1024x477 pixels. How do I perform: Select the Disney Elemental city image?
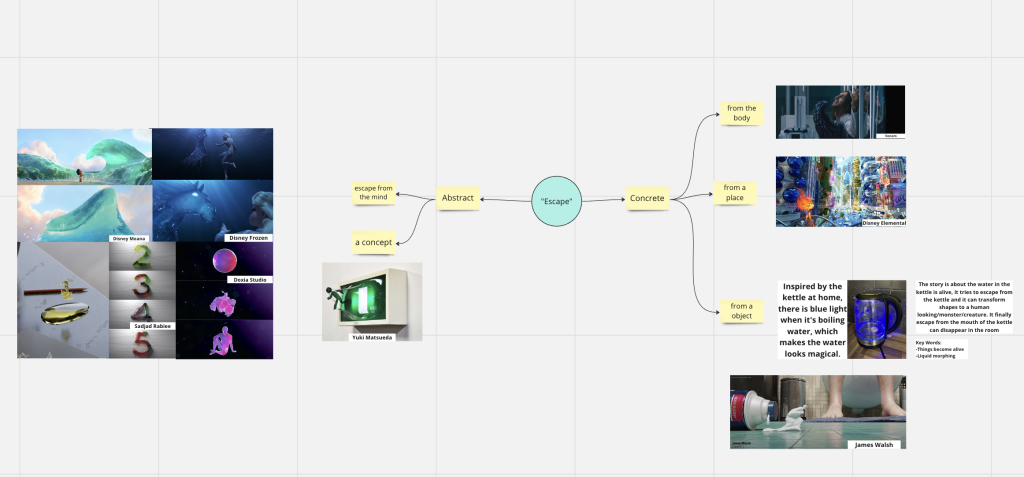point(840,191)
